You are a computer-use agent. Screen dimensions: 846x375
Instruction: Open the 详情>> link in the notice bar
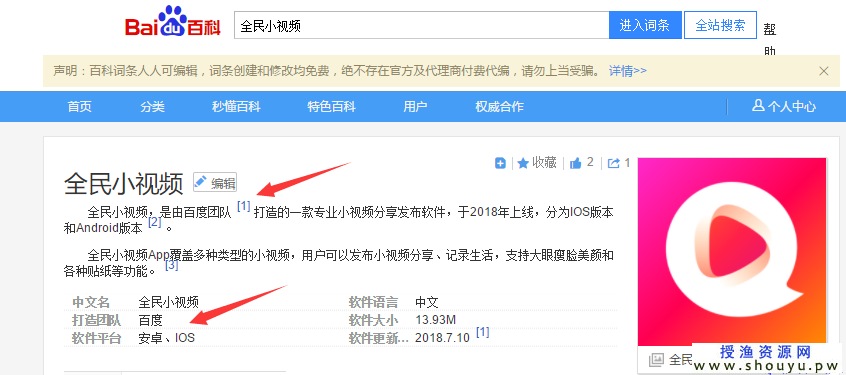coord(627,71)
